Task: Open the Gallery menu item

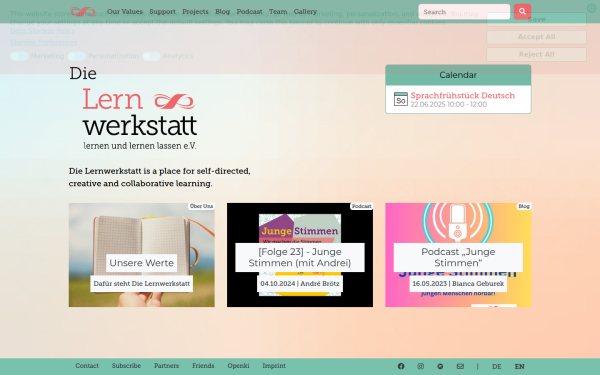Action: click(x=305, y=11)
